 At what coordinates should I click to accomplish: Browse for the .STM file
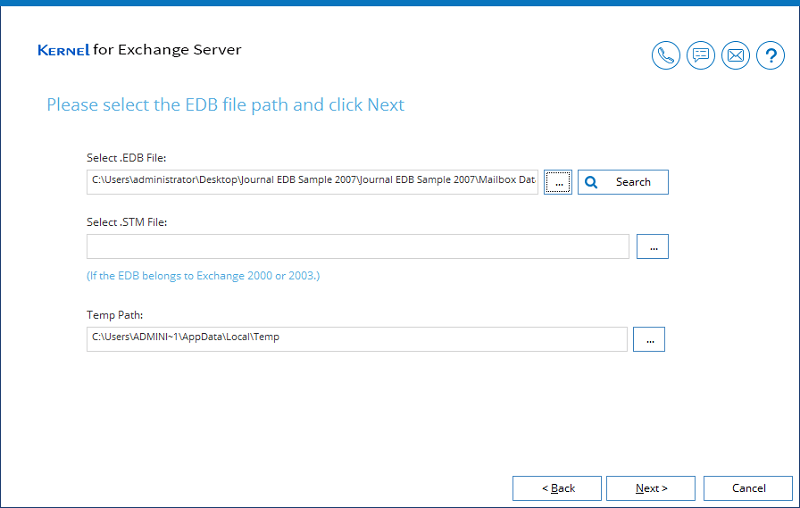tap(653, 247)
